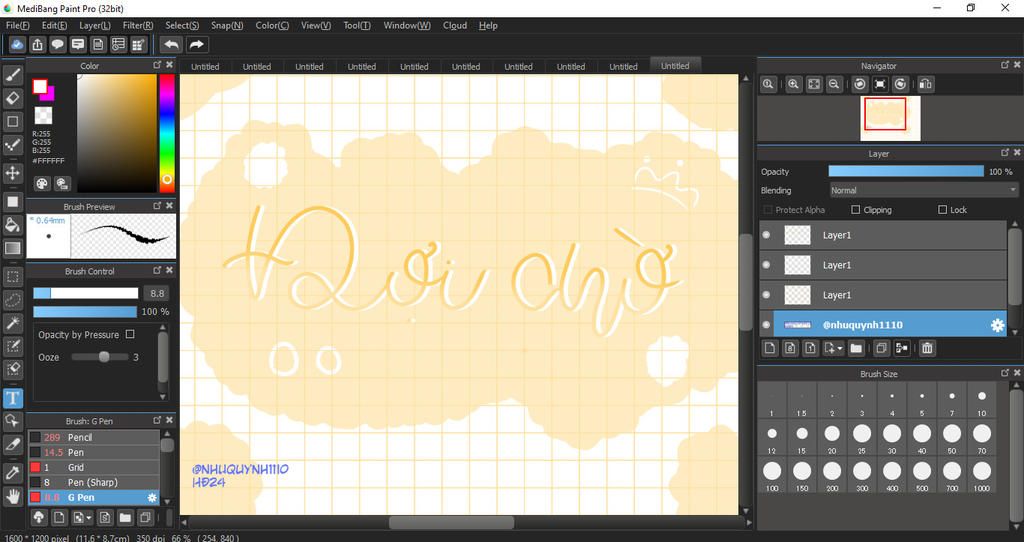Image resolution: width=1024 pixels, height=542 pixels.
Task: Float the Brush Preview panel
Action: (157, 206)
